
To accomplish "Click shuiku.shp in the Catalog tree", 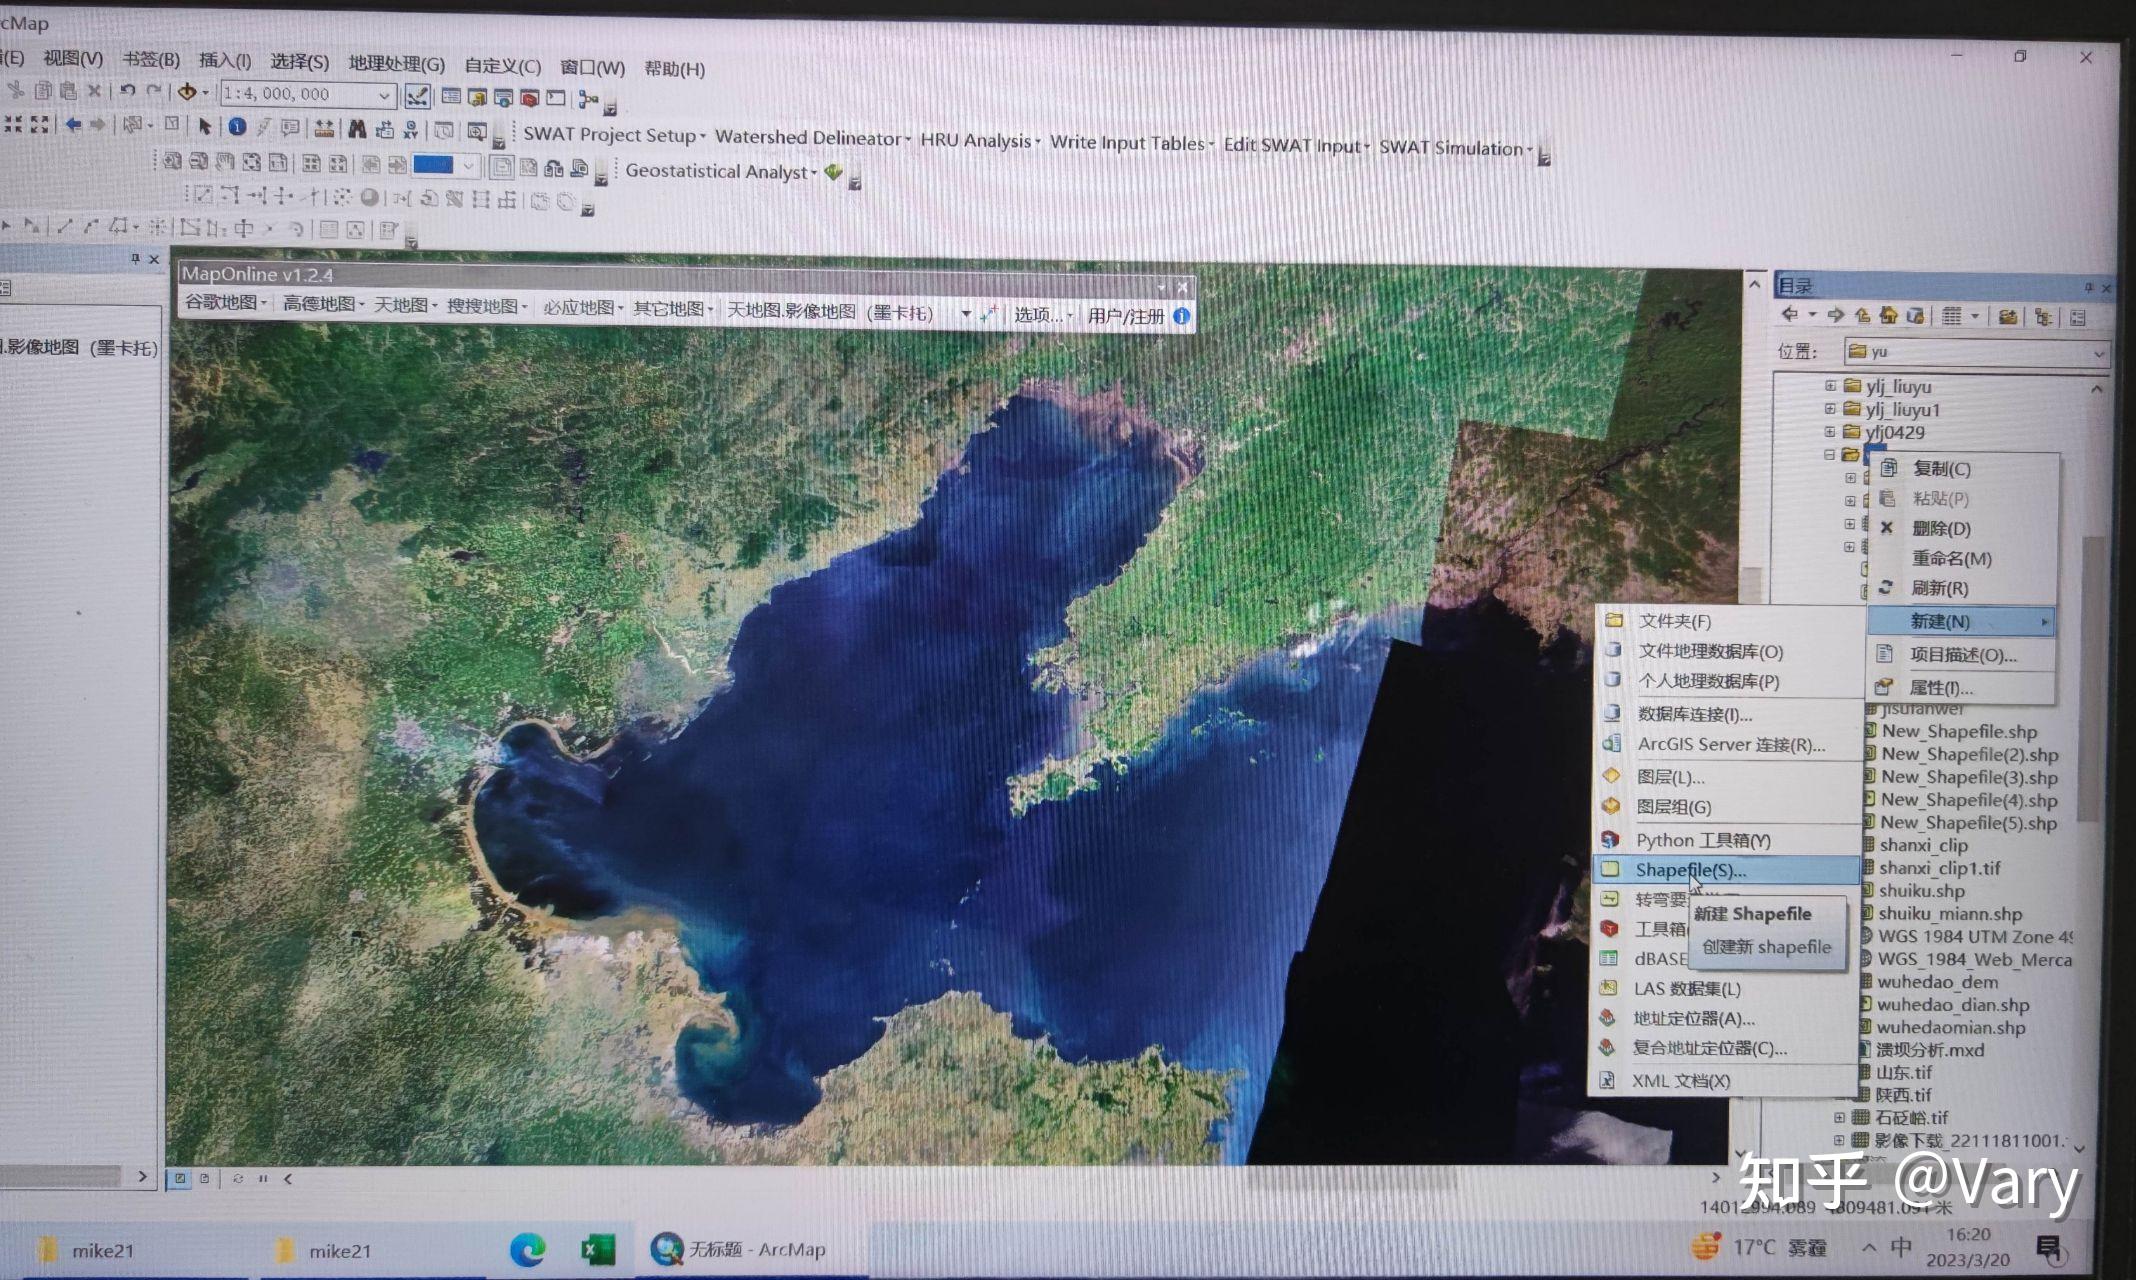I will coord(1920,891).
